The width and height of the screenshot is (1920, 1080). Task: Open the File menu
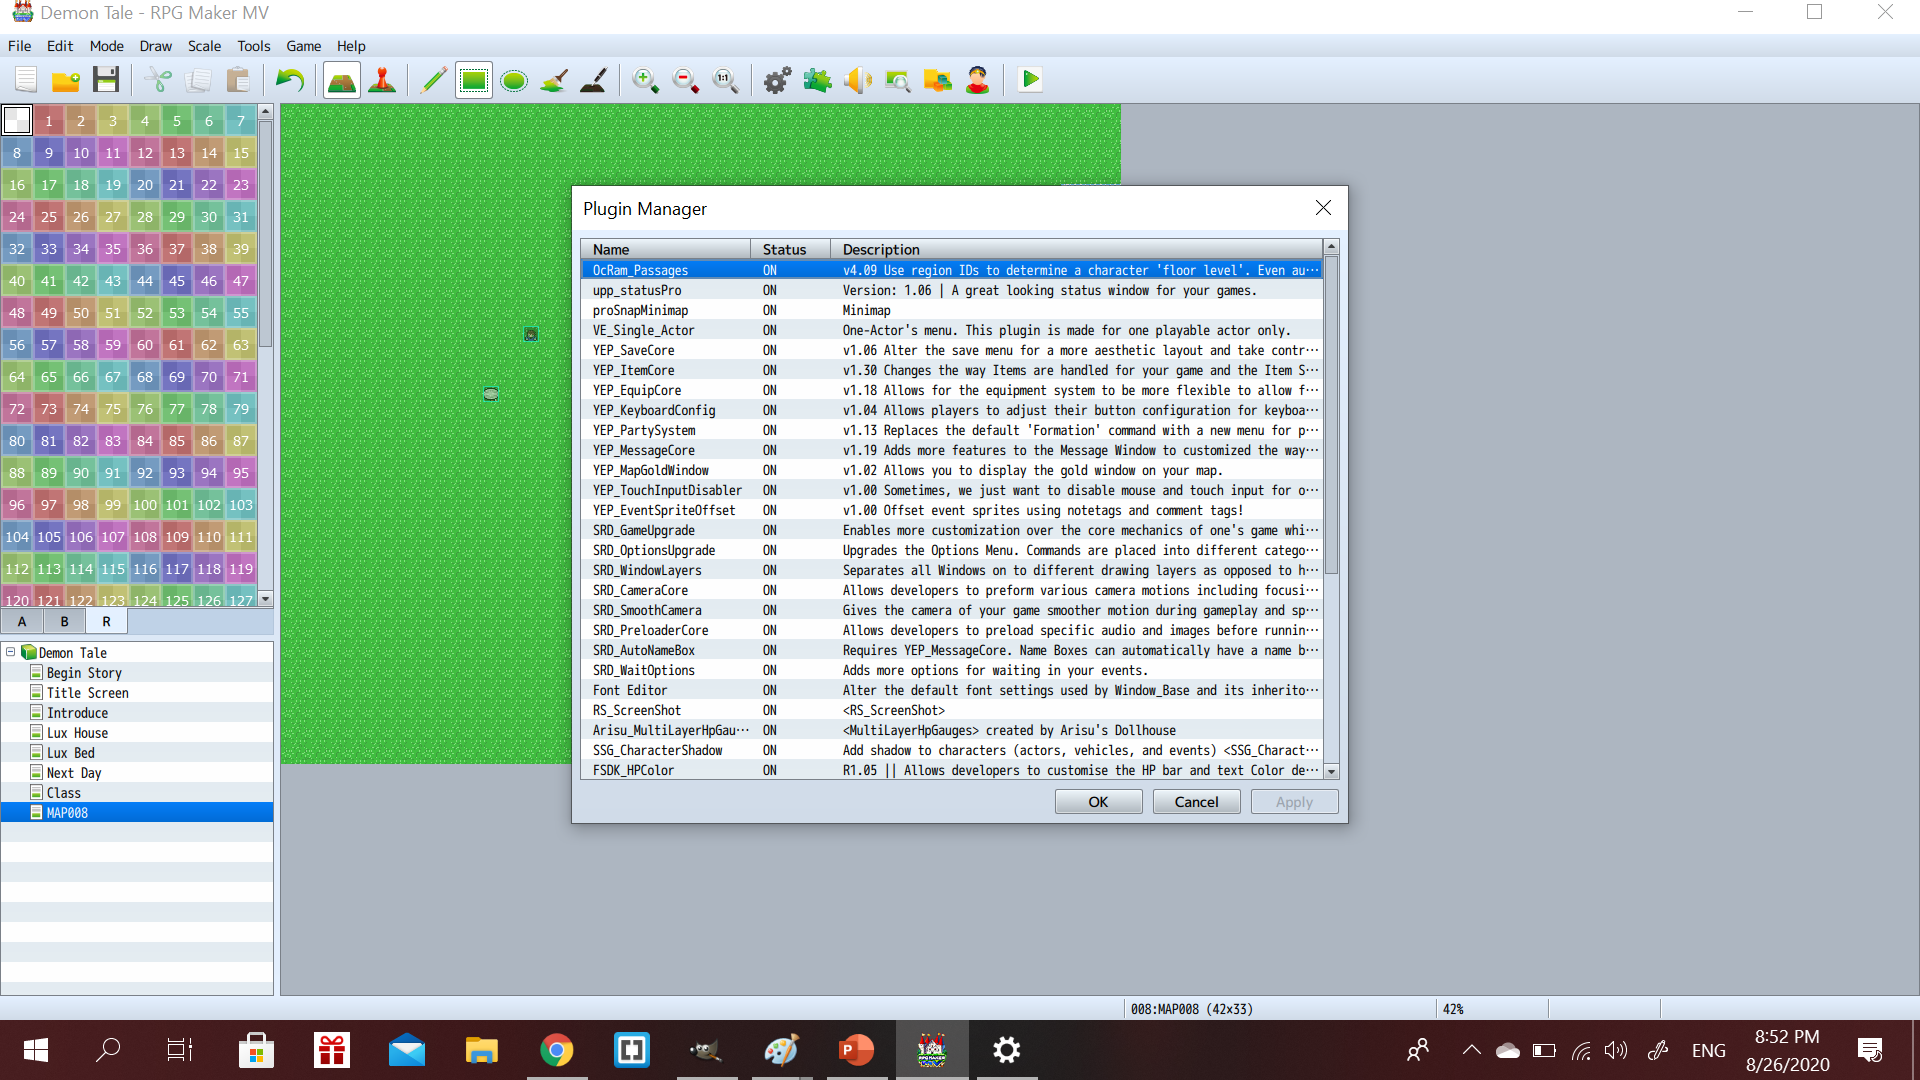(x=19, y=46)
